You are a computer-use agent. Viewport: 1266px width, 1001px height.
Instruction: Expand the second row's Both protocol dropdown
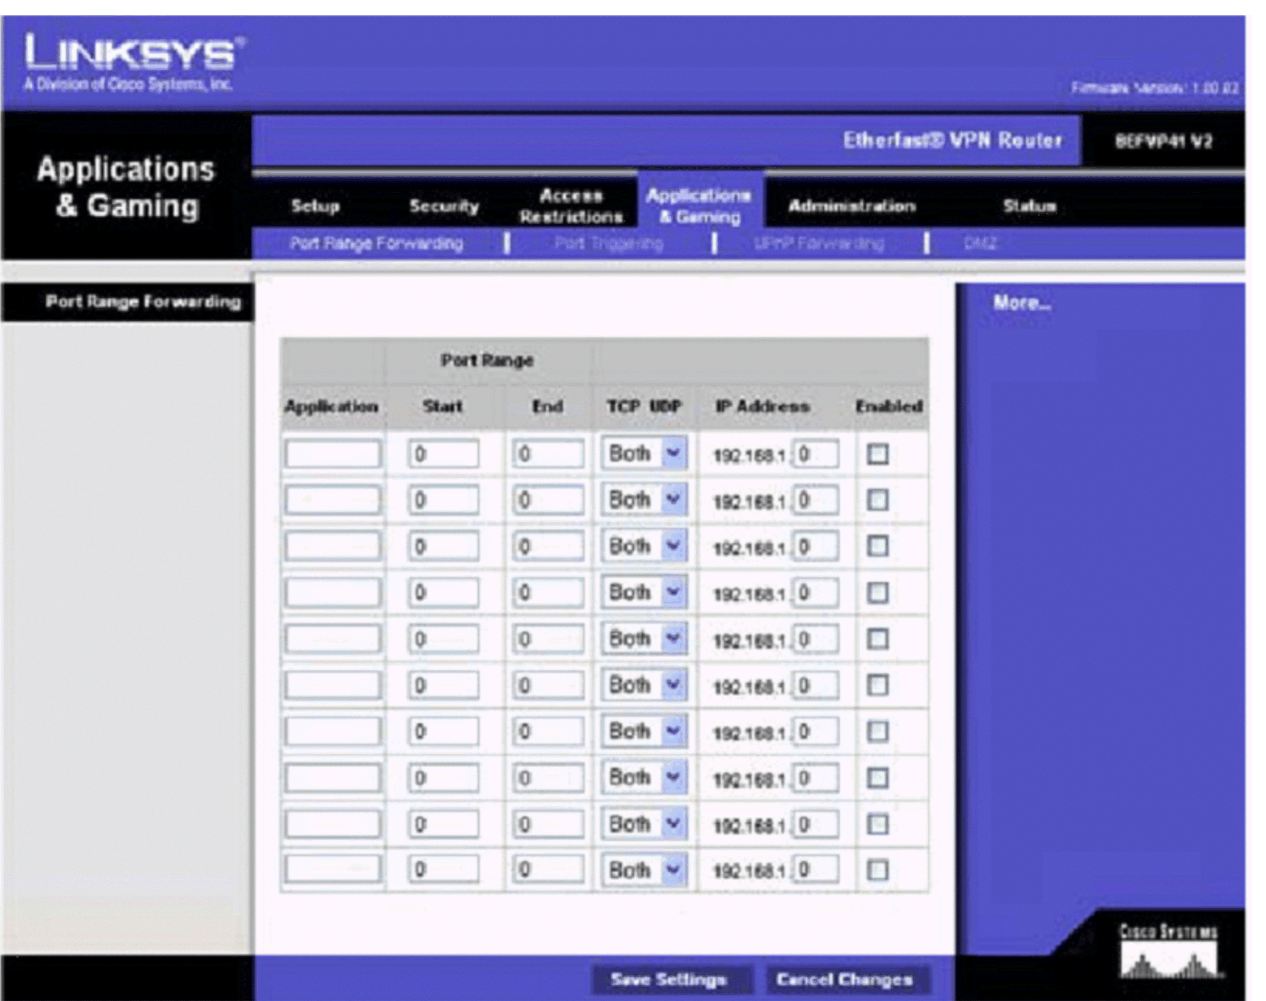(x=644, y=500)
